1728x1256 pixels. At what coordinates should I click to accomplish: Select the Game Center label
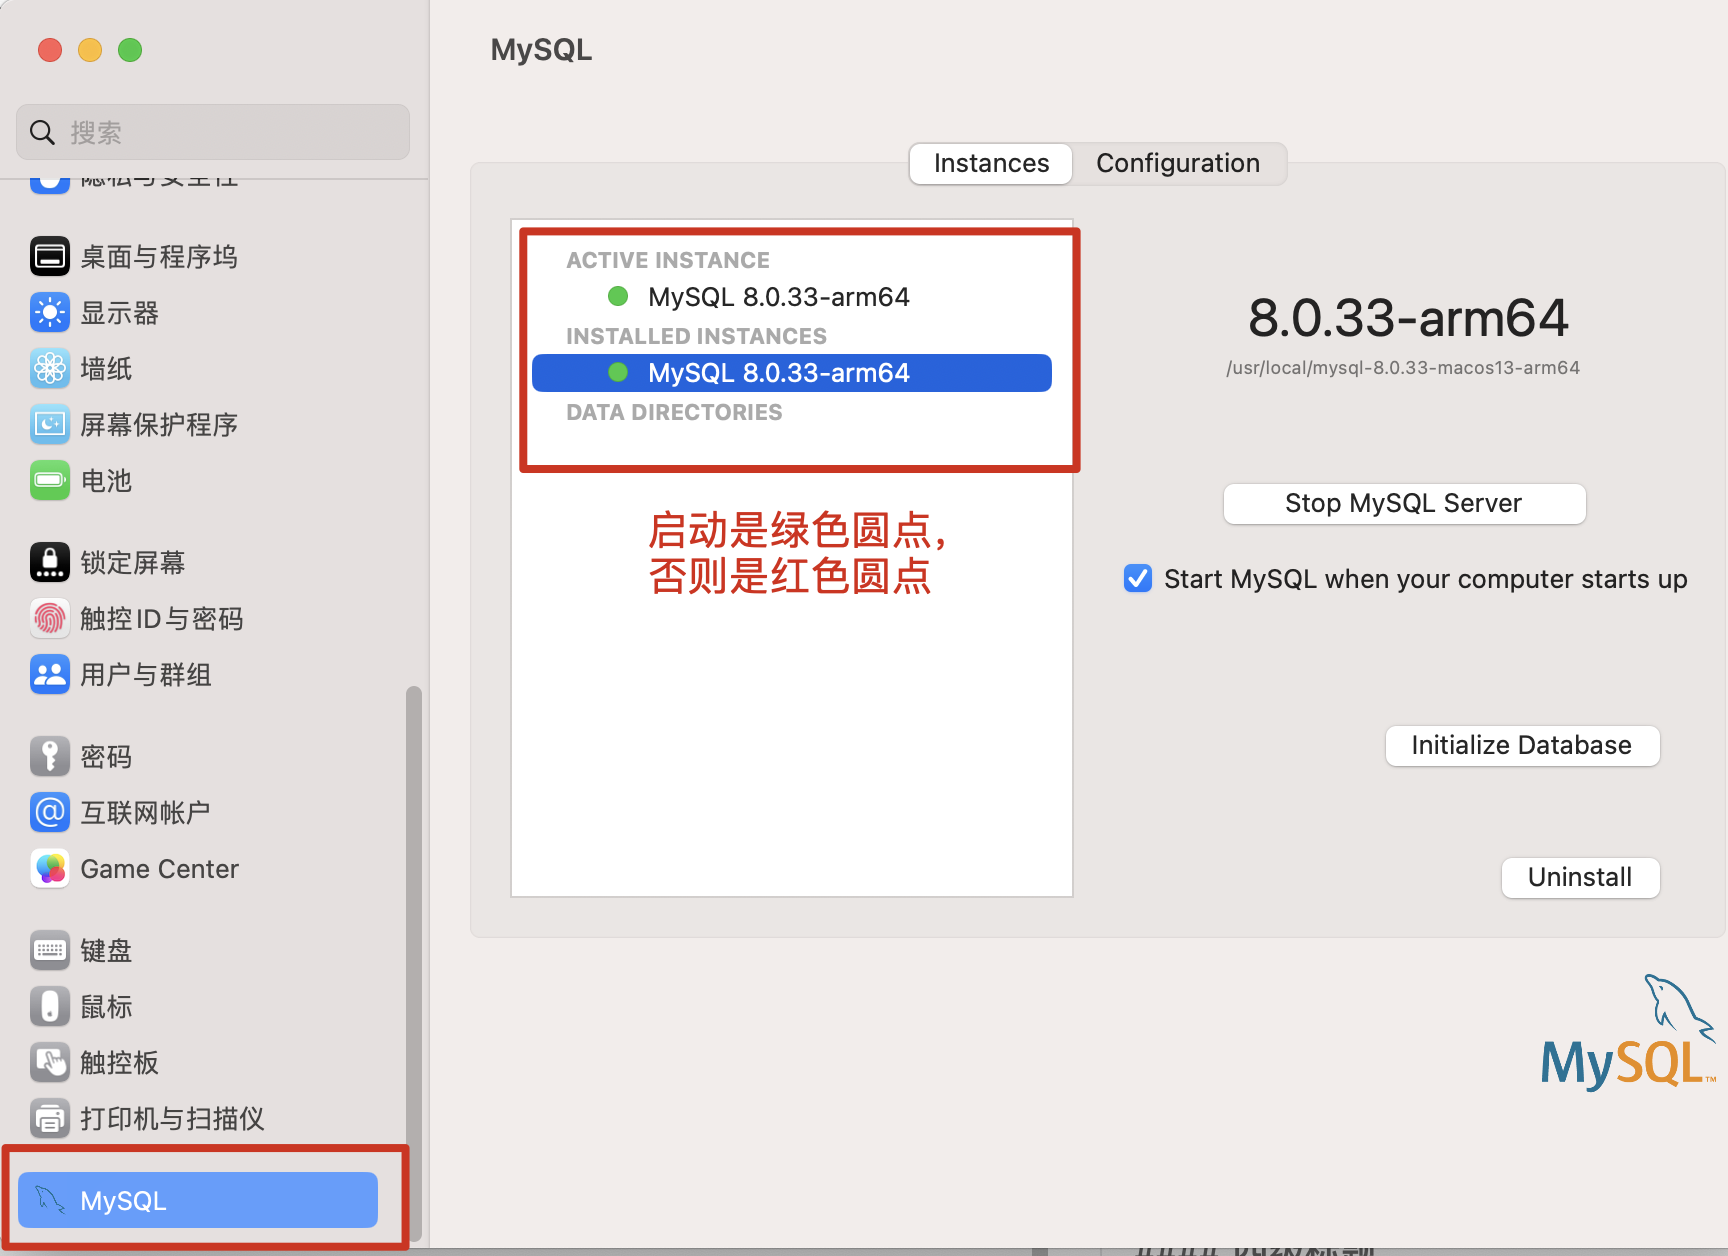tap(160, 869)
